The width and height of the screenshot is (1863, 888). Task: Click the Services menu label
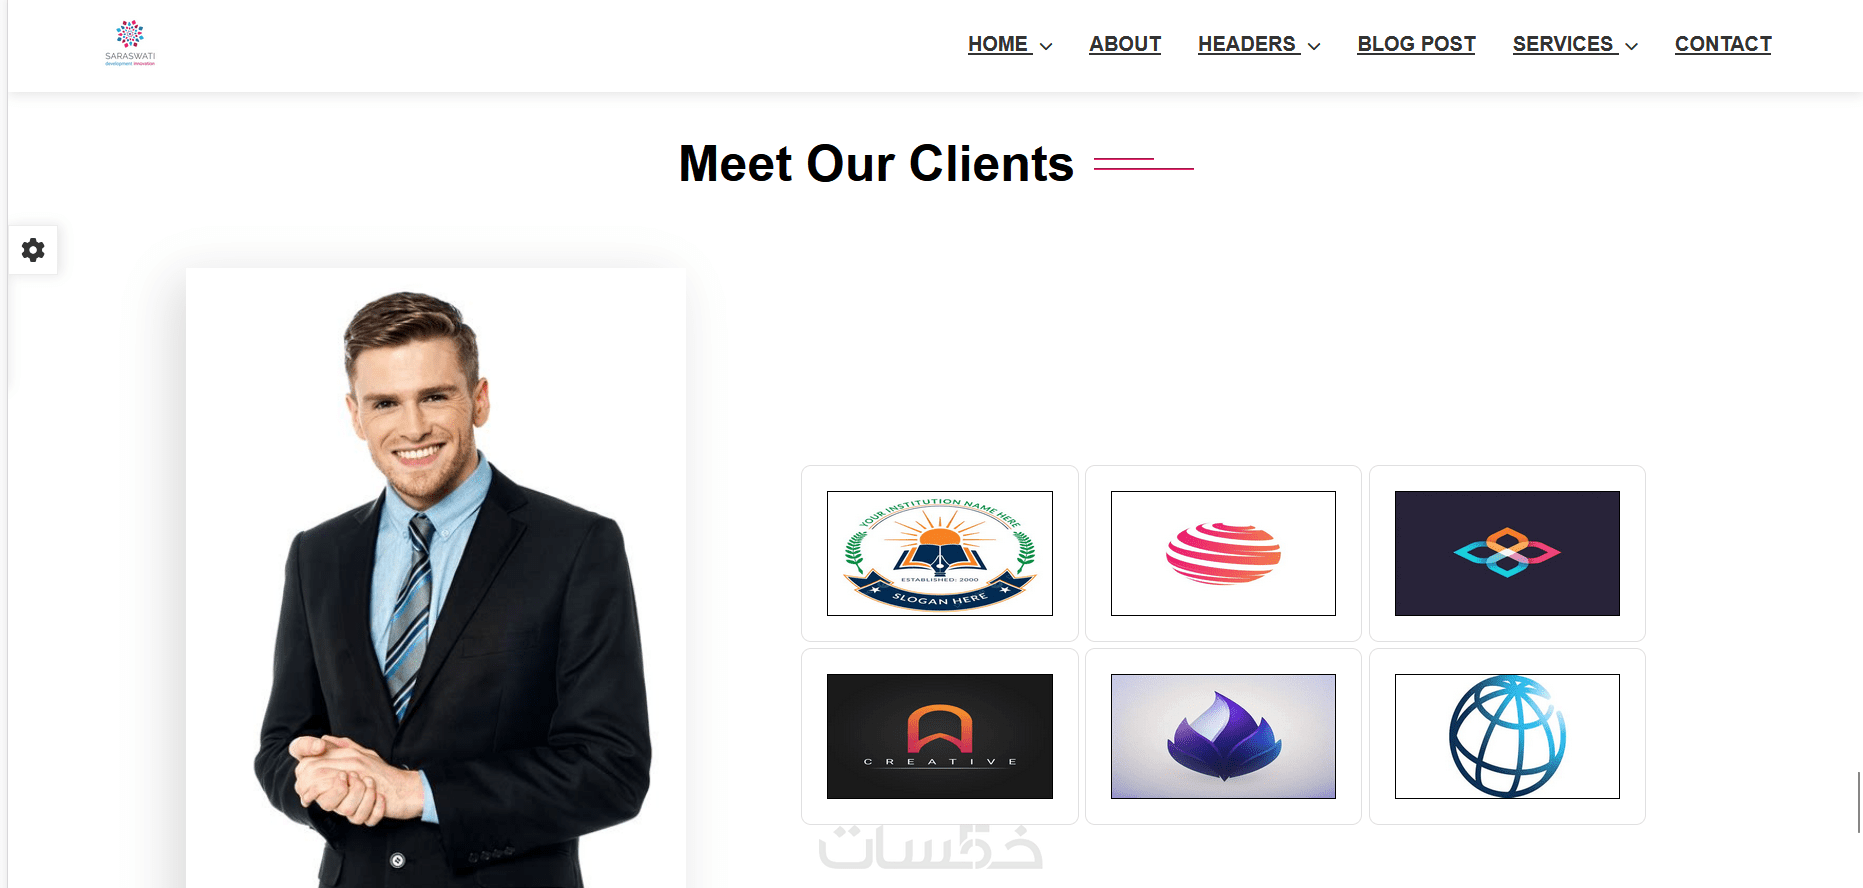1563,44
